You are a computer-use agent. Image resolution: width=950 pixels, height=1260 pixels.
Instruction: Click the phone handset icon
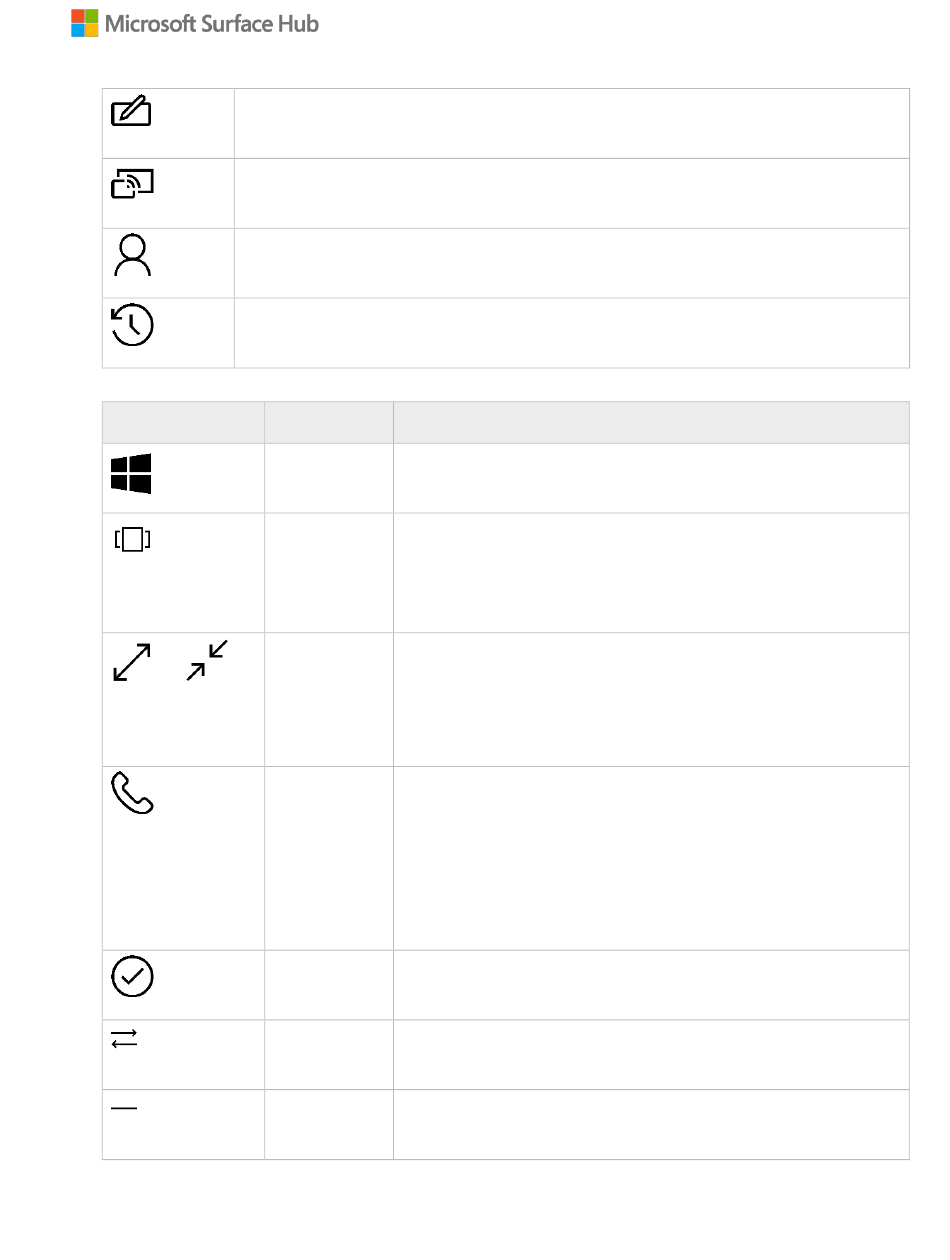132,793
